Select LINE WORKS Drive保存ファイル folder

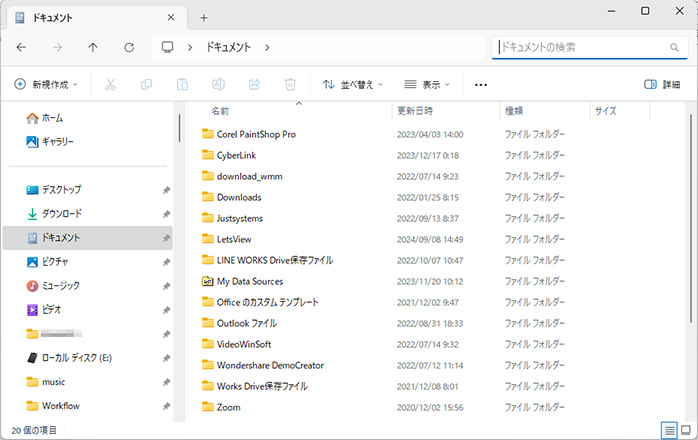275,260
